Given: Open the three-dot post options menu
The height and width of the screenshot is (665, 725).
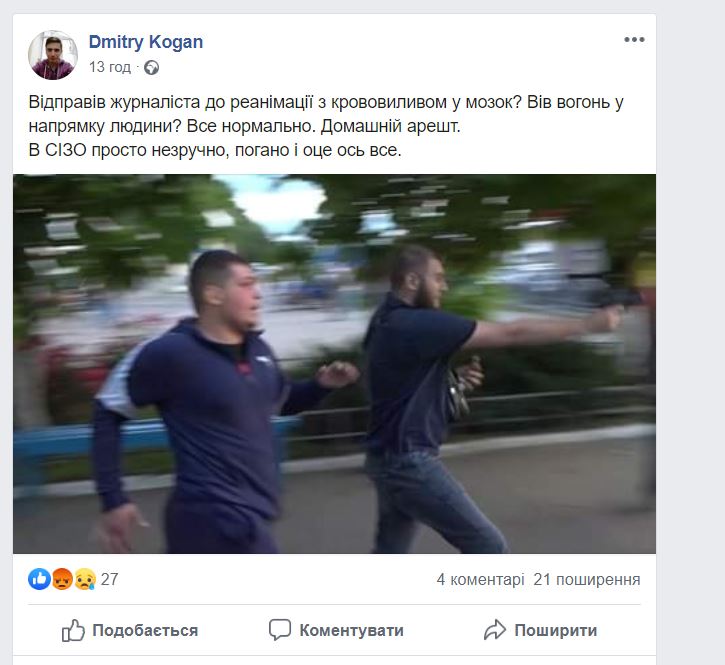Looking at the screenshot, I should click(x=634, y=40).
